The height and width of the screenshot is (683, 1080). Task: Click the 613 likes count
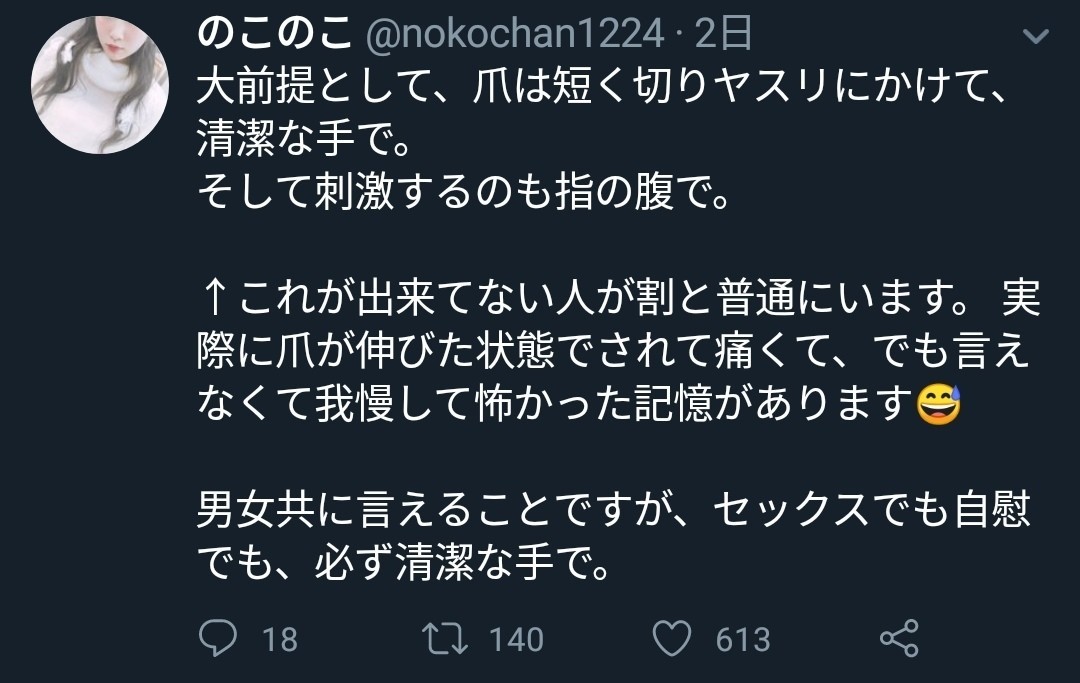(743, 639)
